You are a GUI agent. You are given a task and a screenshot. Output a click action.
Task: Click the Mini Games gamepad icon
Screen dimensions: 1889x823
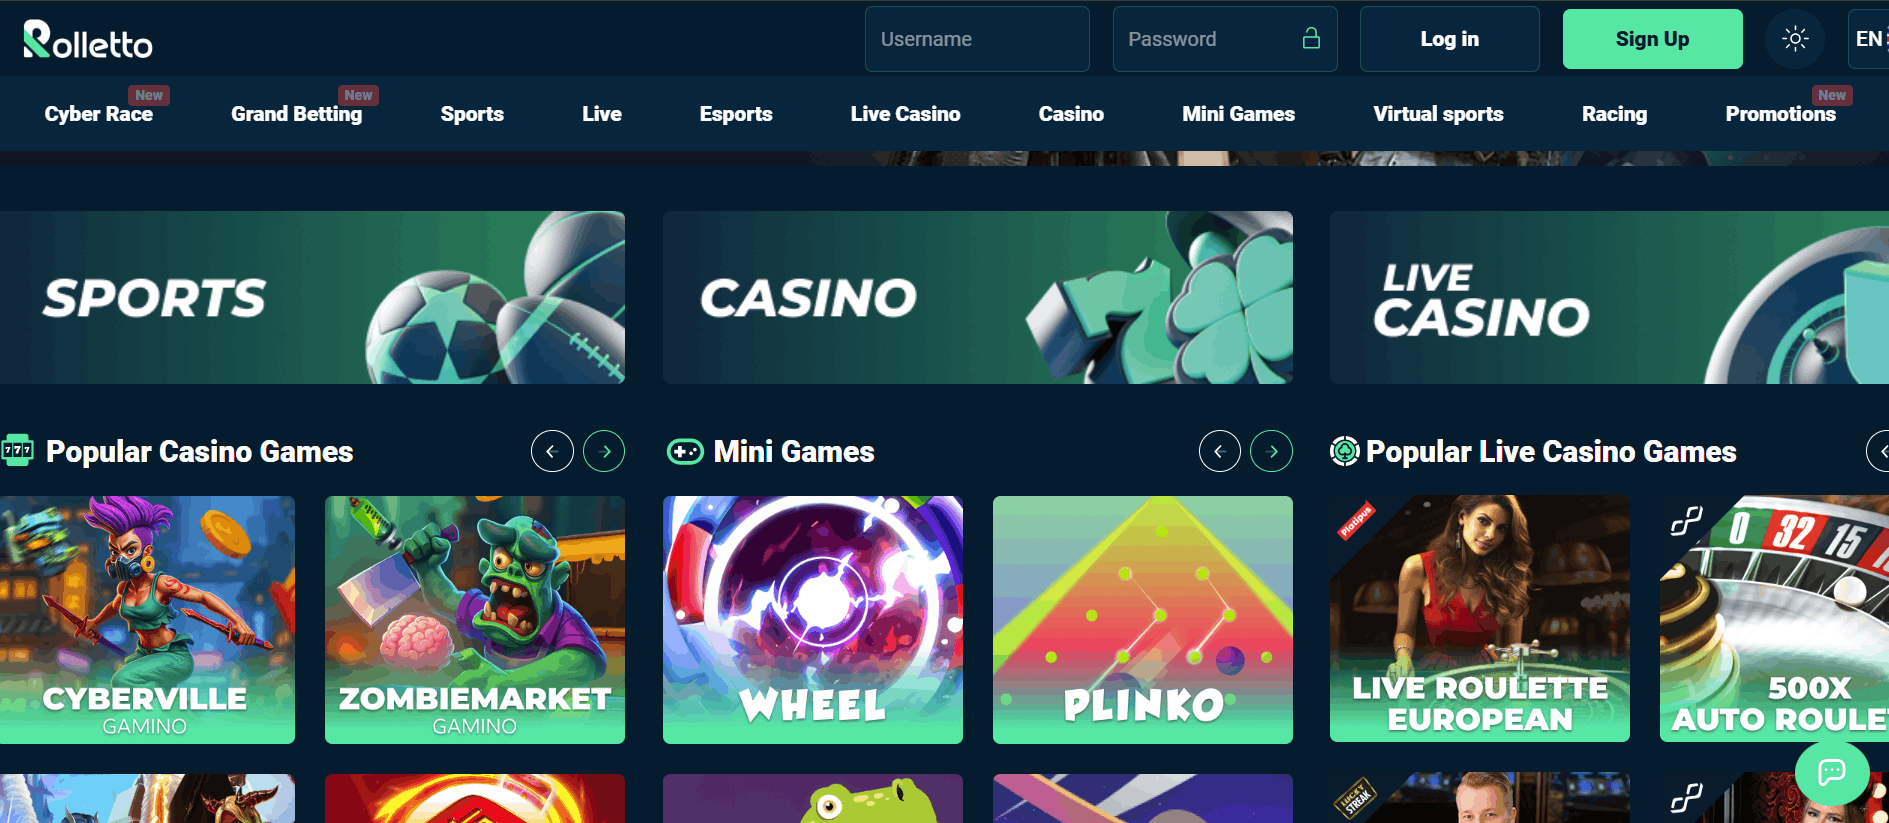pyautogui.click(x=685, y=452)
